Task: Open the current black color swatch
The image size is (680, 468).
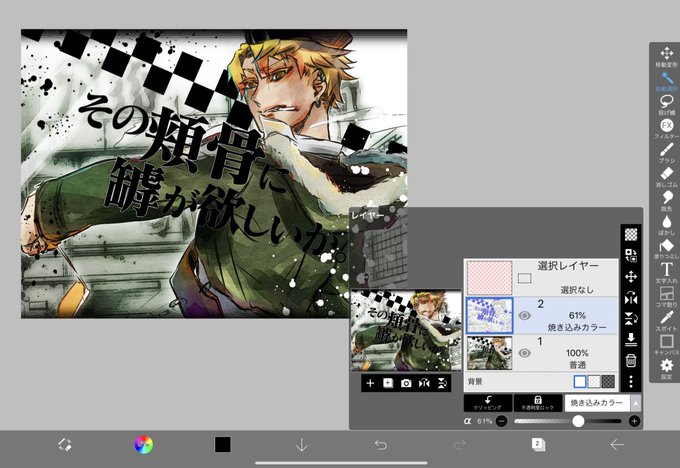Action: 222,445
